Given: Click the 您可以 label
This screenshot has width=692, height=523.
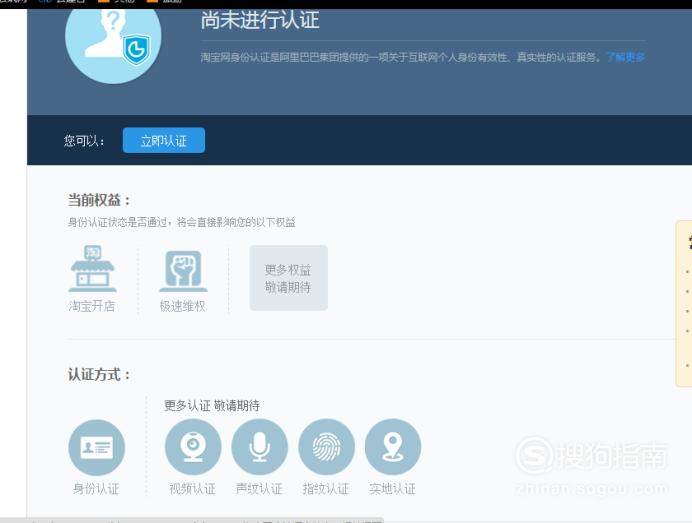Looking at the screenshot, I should pos(84,141).
